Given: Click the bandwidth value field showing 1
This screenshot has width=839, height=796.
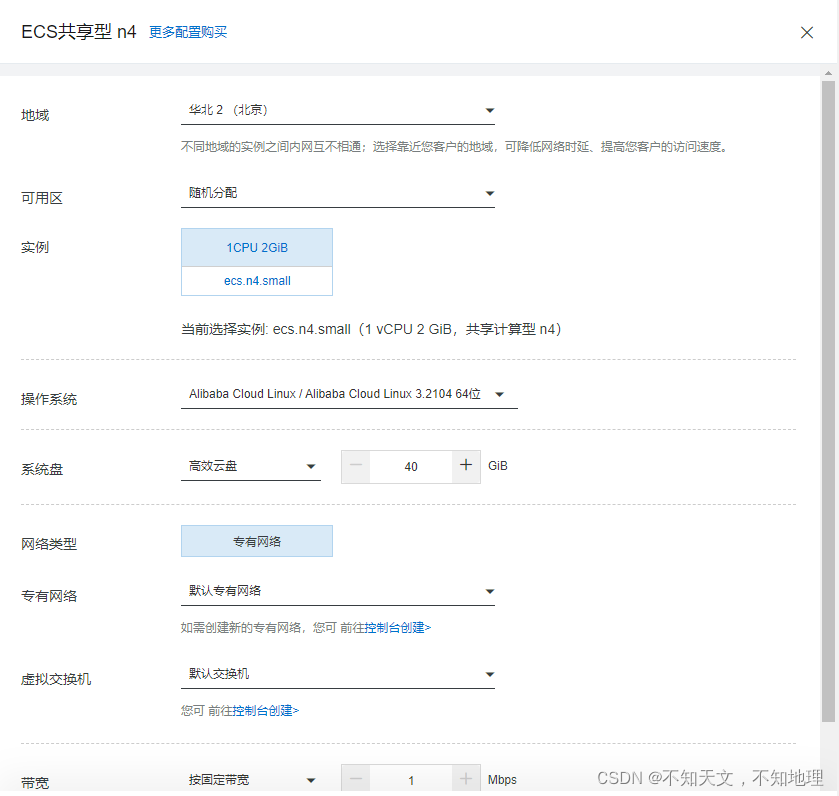Looking at the screenshot, I should pos(411,779).
